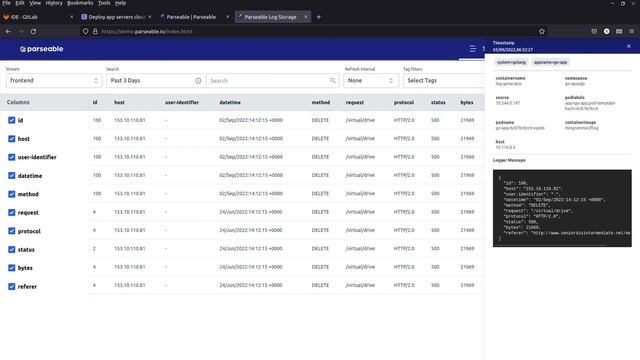Open the Edit menu

[x=20, y=3]
